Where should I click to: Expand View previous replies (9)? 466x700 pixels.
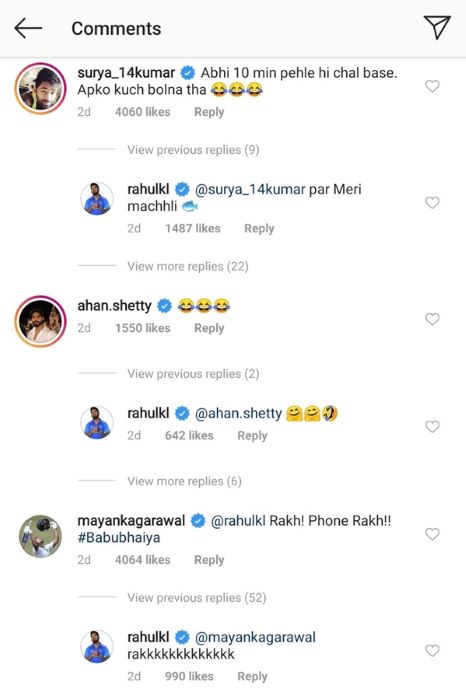point(193,150)
